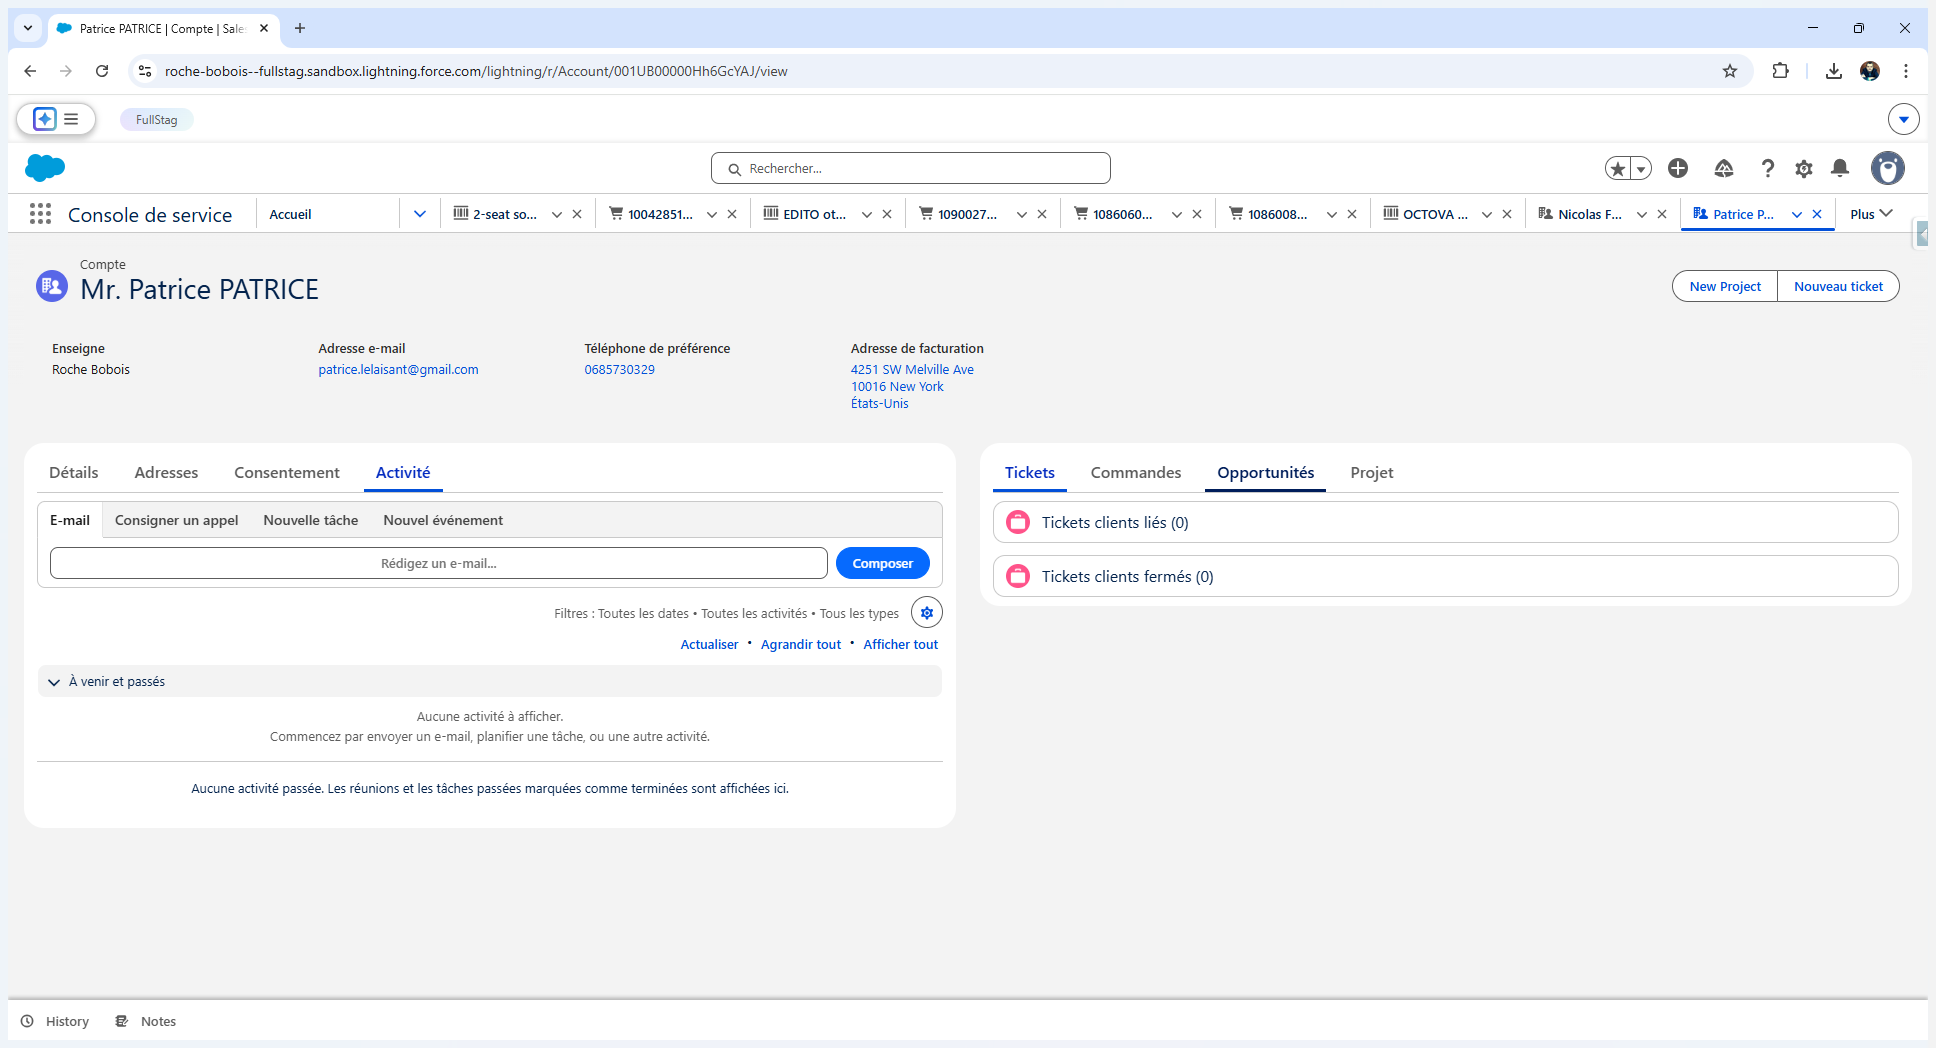Select the Consigner un appel tab

click(x=176, y=520)
